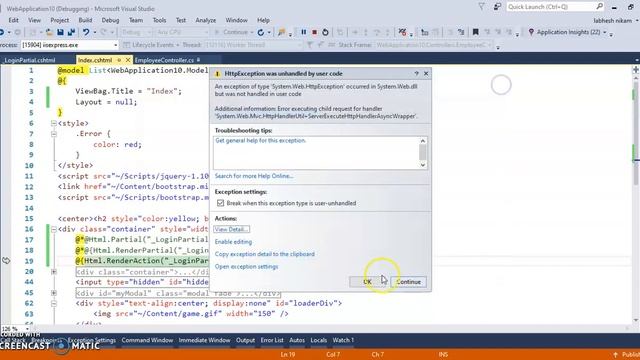Expand the collapsed myModal div at line 45
Image resolution: width=640 pixels, height=360 pixels.
53,293
